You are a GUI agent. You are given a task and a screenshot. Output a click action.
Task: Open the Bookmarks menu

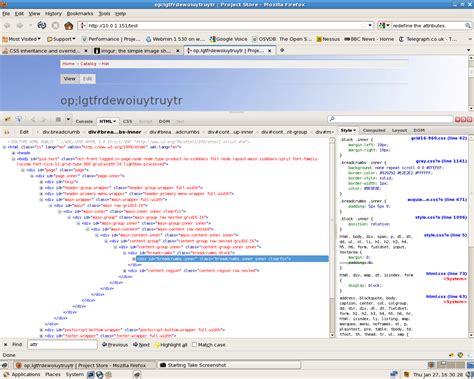click(80, 14)
